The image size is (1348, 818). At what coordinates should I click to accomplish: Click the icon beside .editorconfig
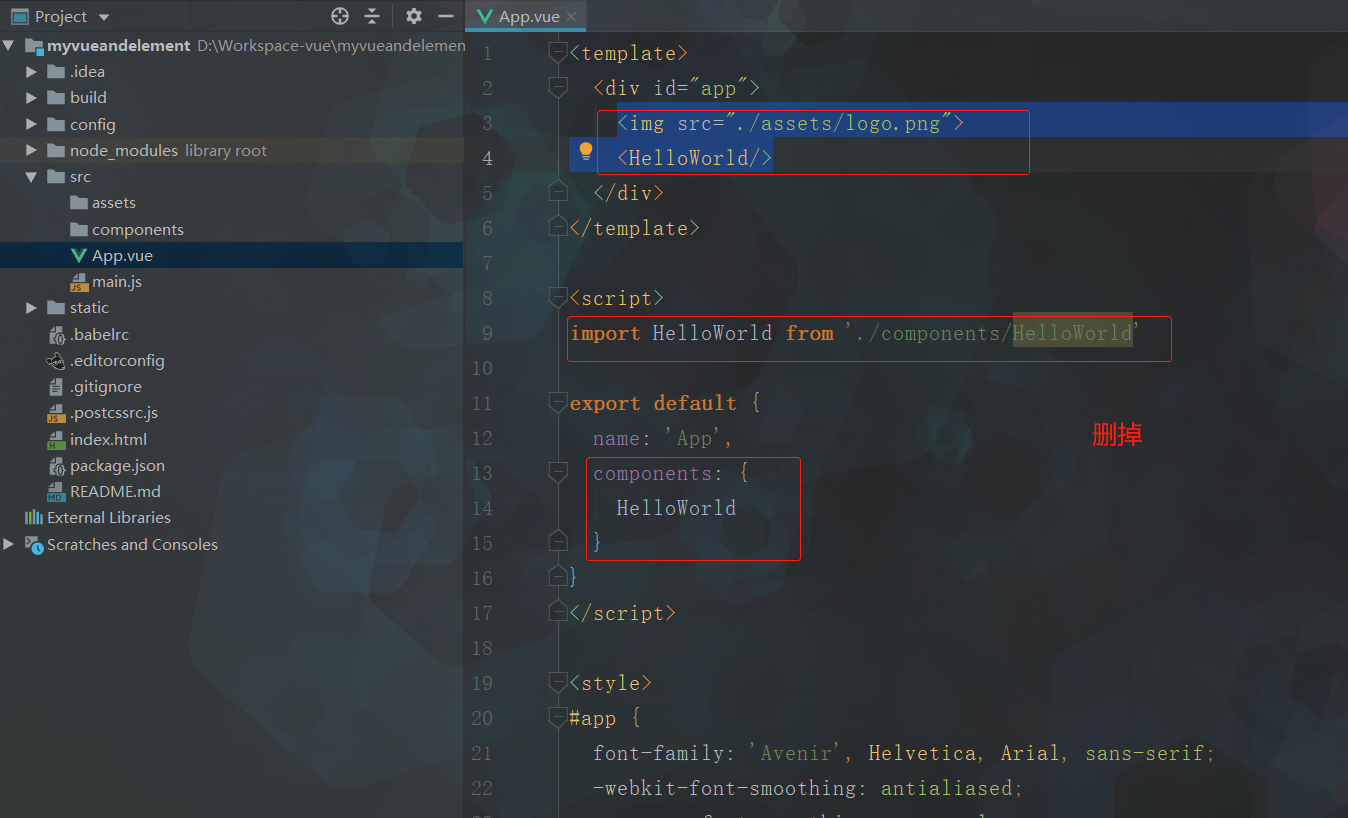pyautogui.click(x=56, y=361)
